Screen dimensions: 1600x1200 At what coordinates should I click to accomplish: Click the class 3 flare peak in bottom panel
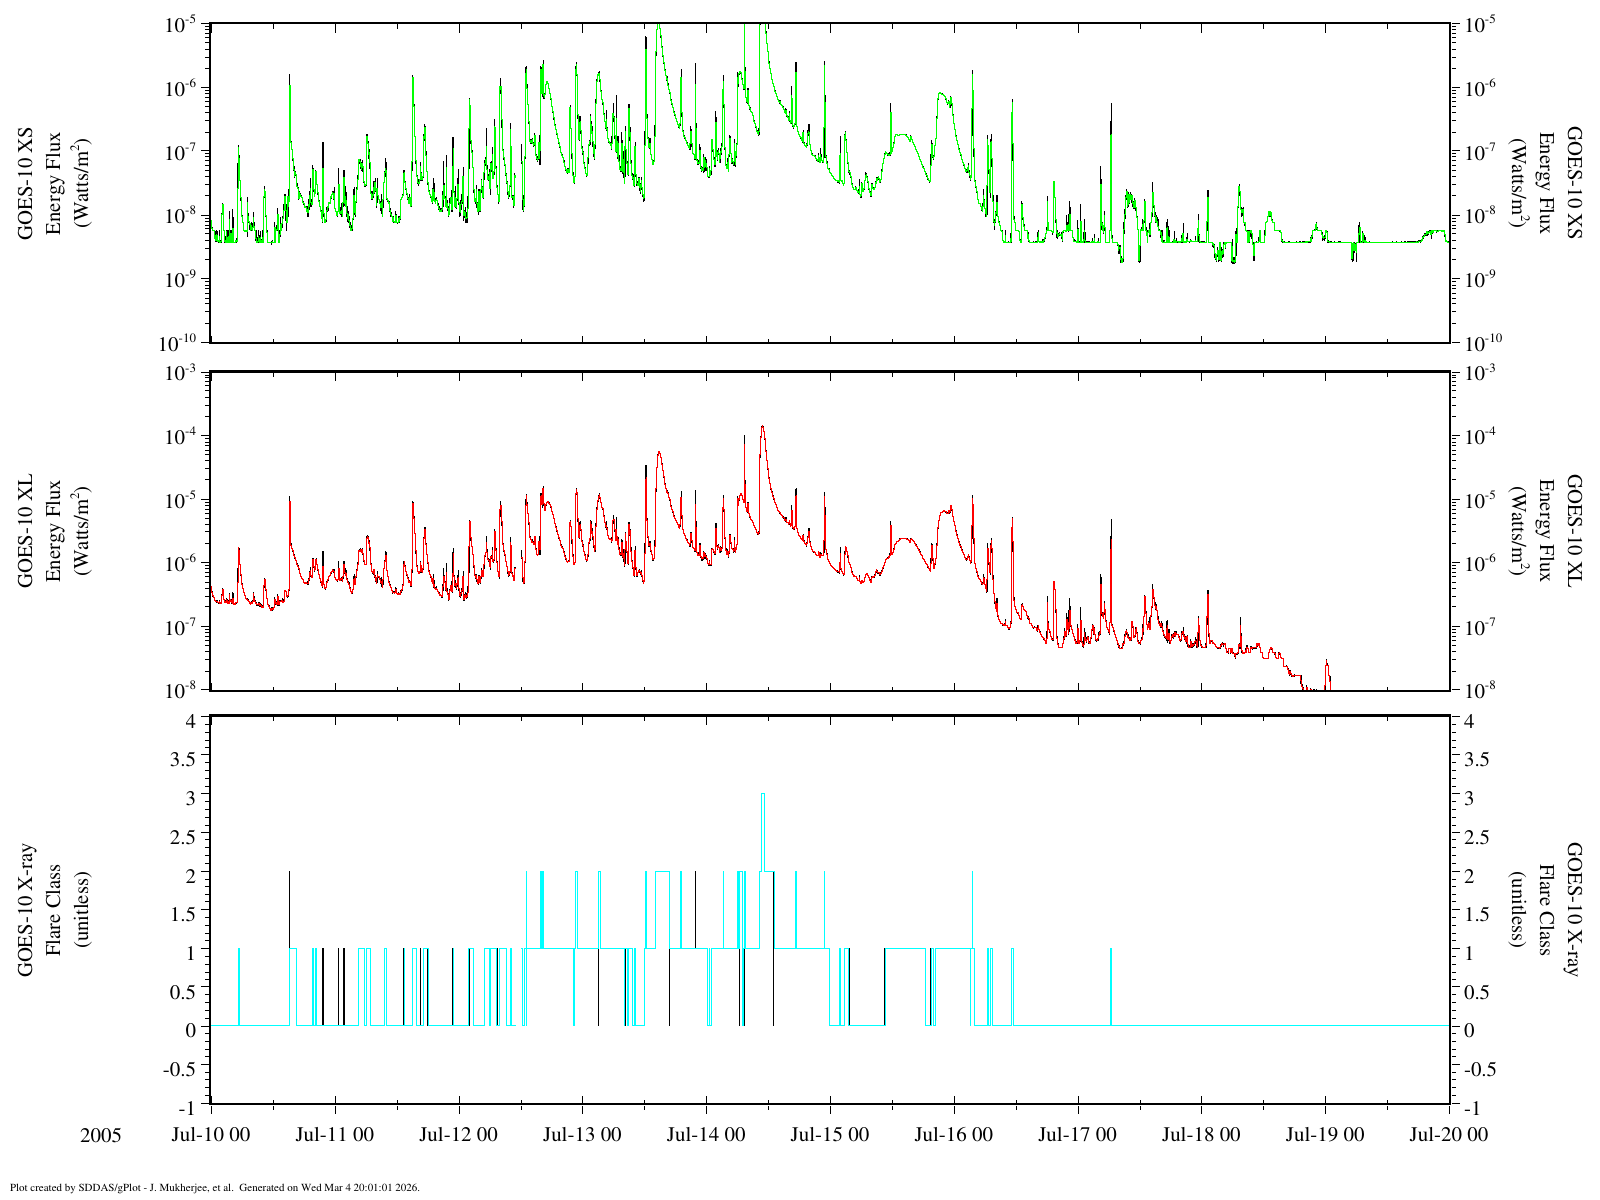[763, 795]
